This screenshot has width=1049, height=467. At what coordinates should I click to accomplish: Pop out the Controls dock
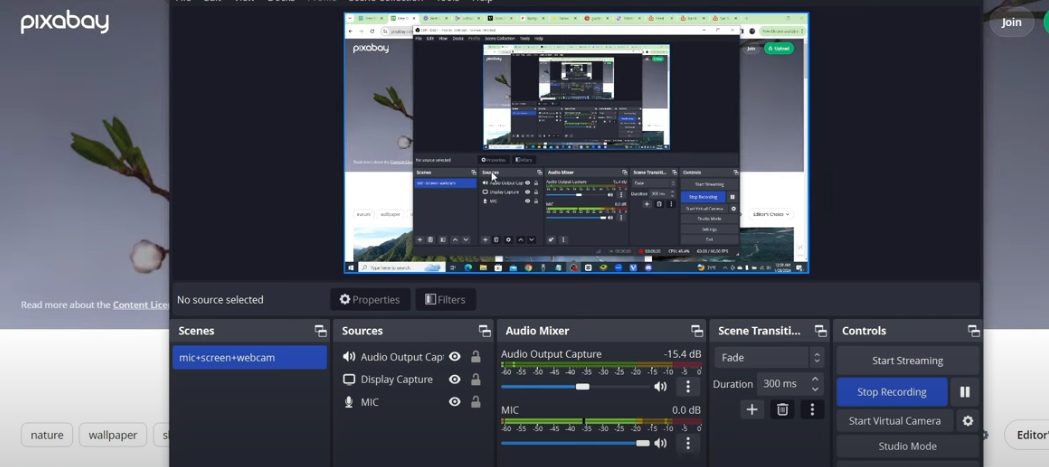973,331
